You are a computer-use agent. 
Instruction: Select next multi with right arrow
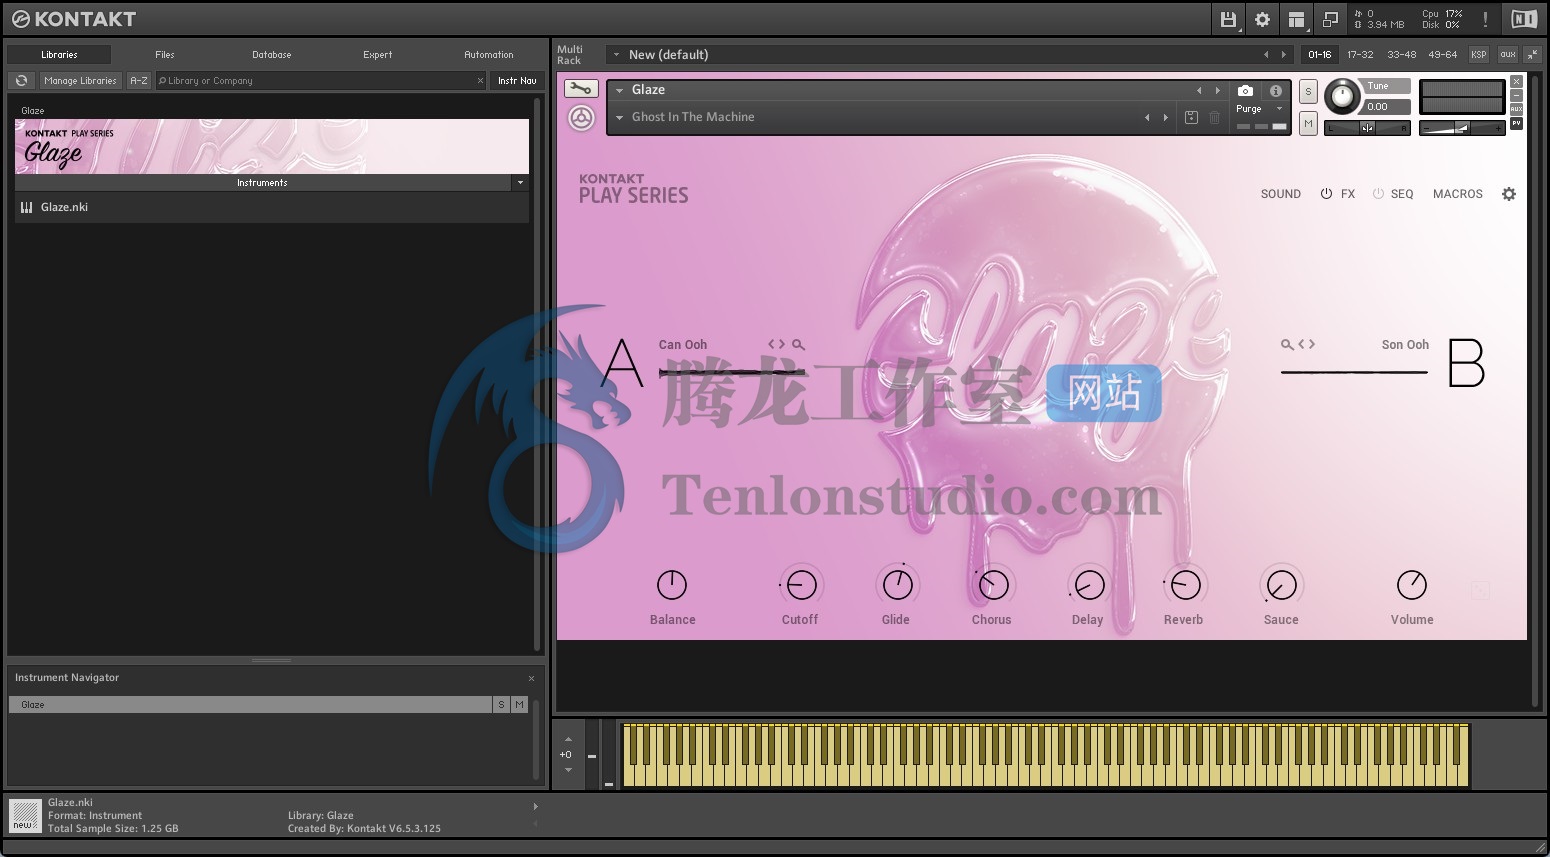coord(1284,55)
